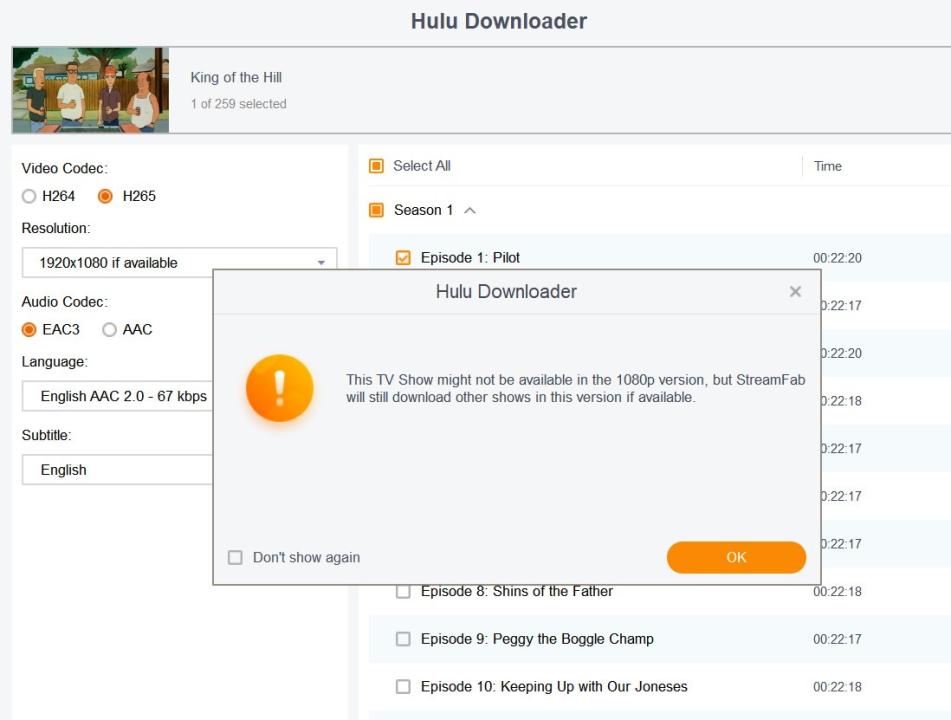Viewport: 951px width, 720px height.
Task: Enable the Don't show again checkbox
Action: (x=235, y=558)
